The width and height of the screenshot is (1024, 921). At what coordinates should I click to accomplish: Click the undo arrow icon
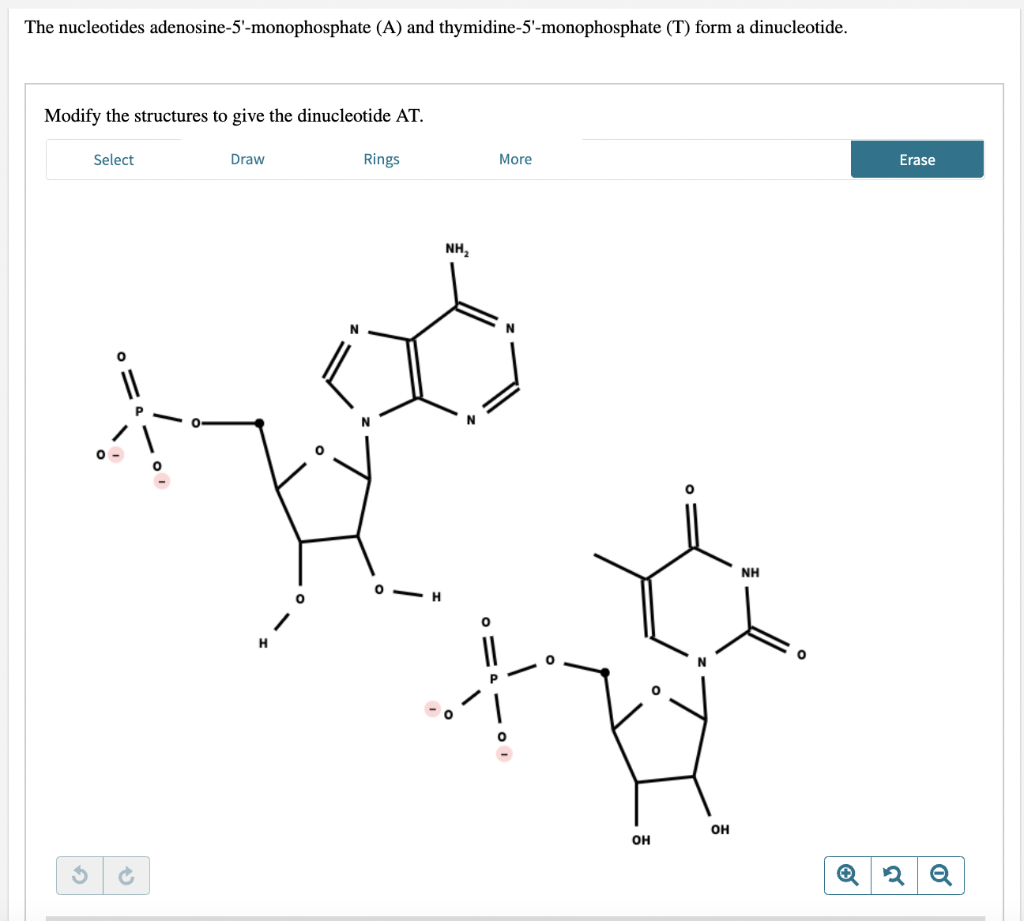pos(79,875)
